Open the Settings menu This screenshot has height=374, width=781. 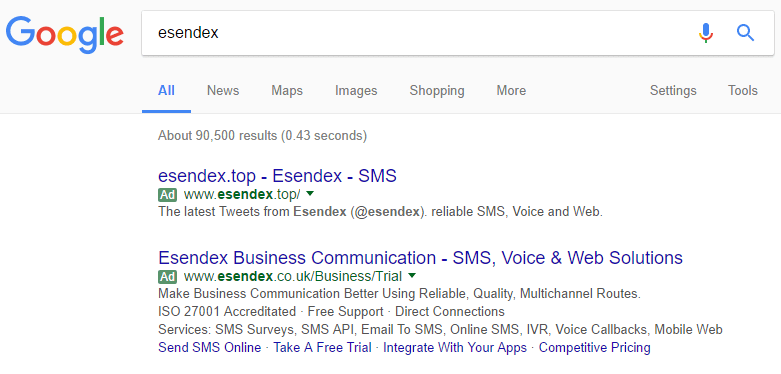coord(673,91)
